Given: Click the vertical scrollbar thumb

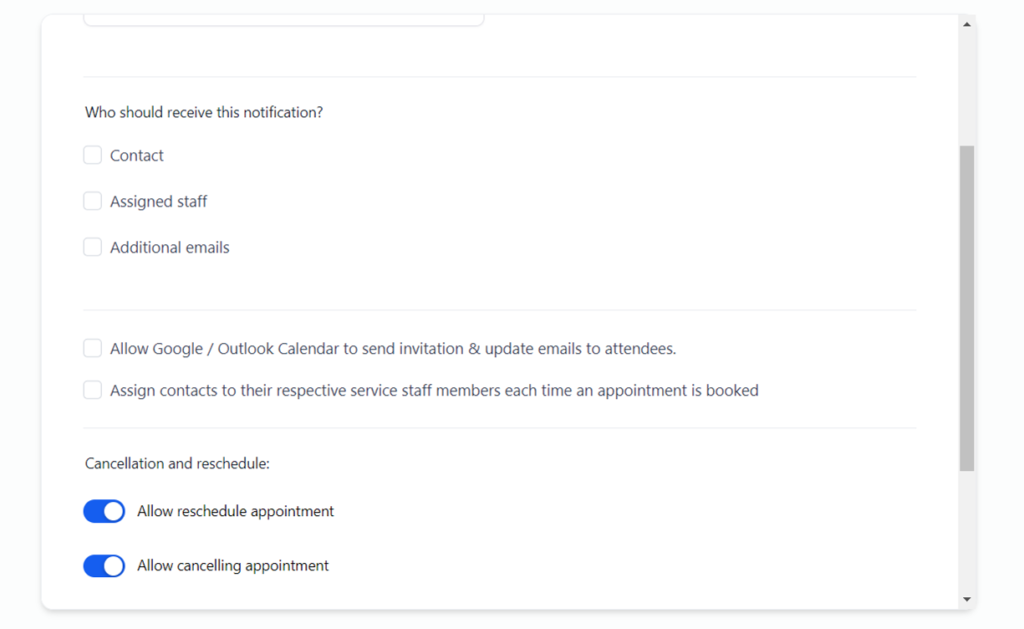Looking at the screenshot, I should click(x=966, y=307).
